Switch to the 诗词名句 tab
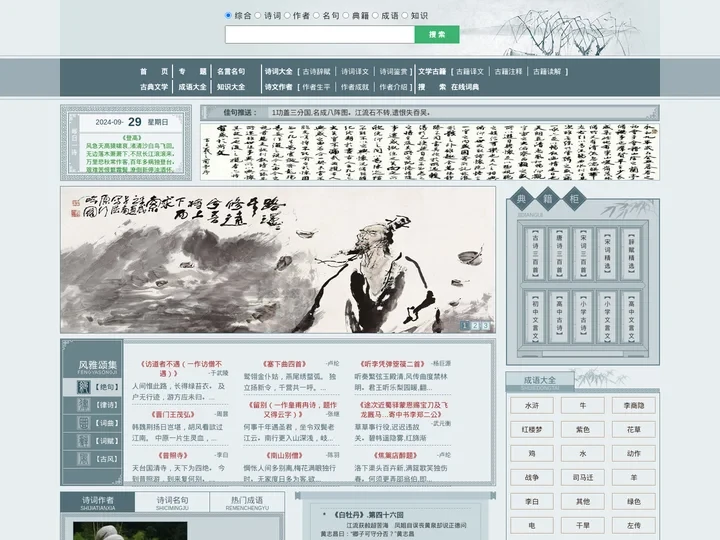The image size is (720, 540). (x=172, y=502)
